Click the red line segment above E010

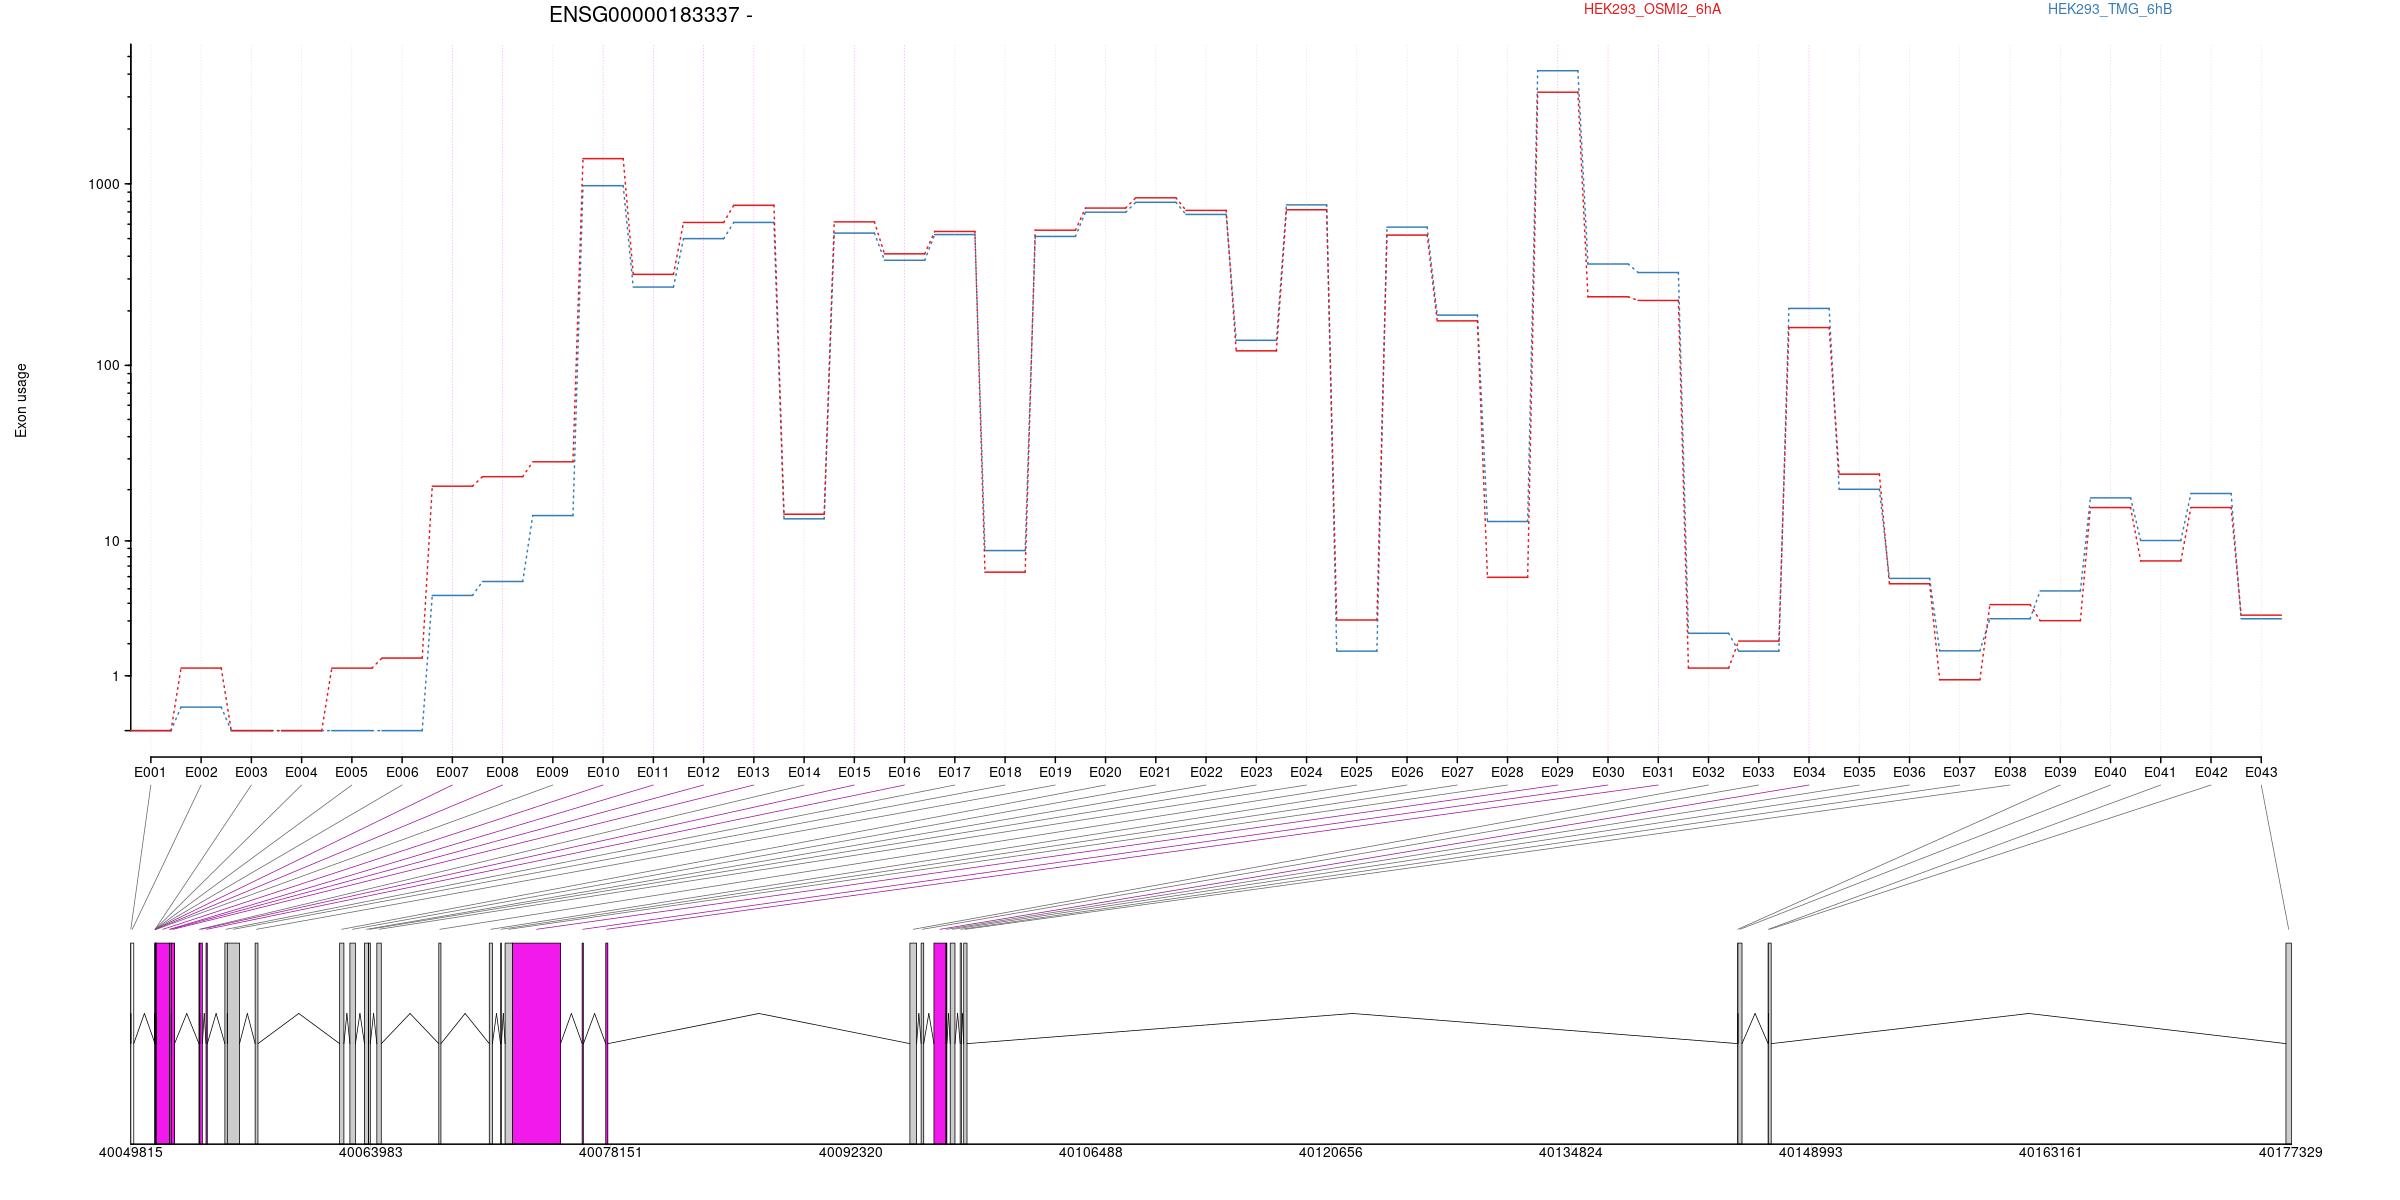tap(603, 158)
